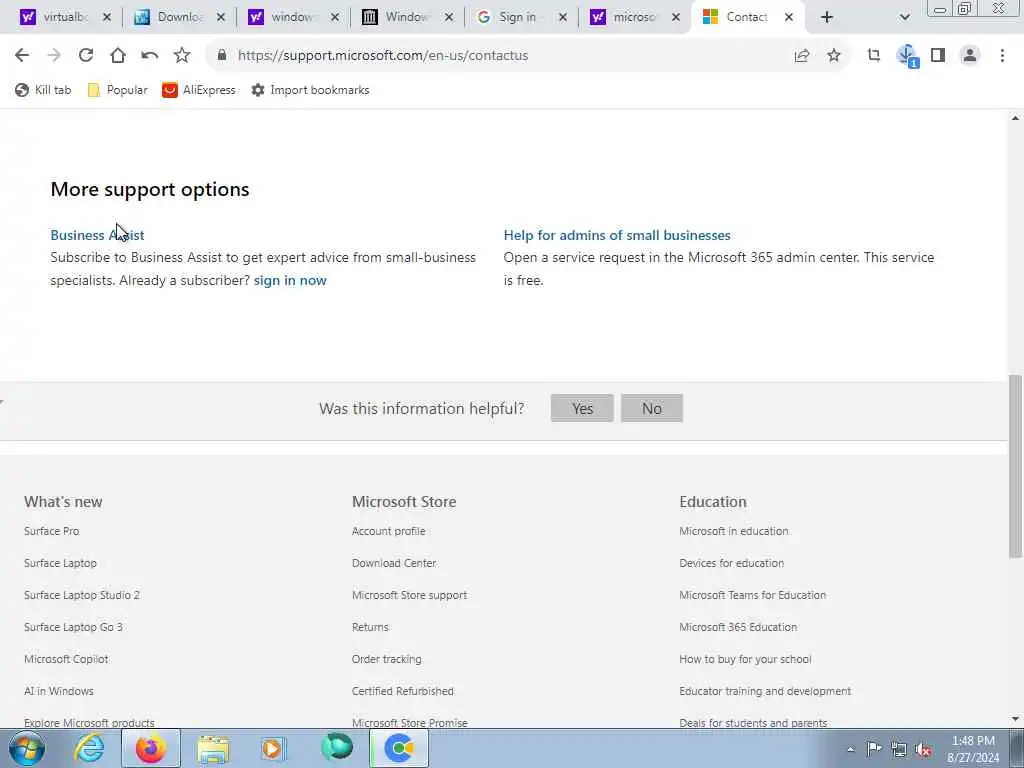Click the undo closed tab arrow icon
Viewport: 1024px width, 768px height.
pos(150,56)
